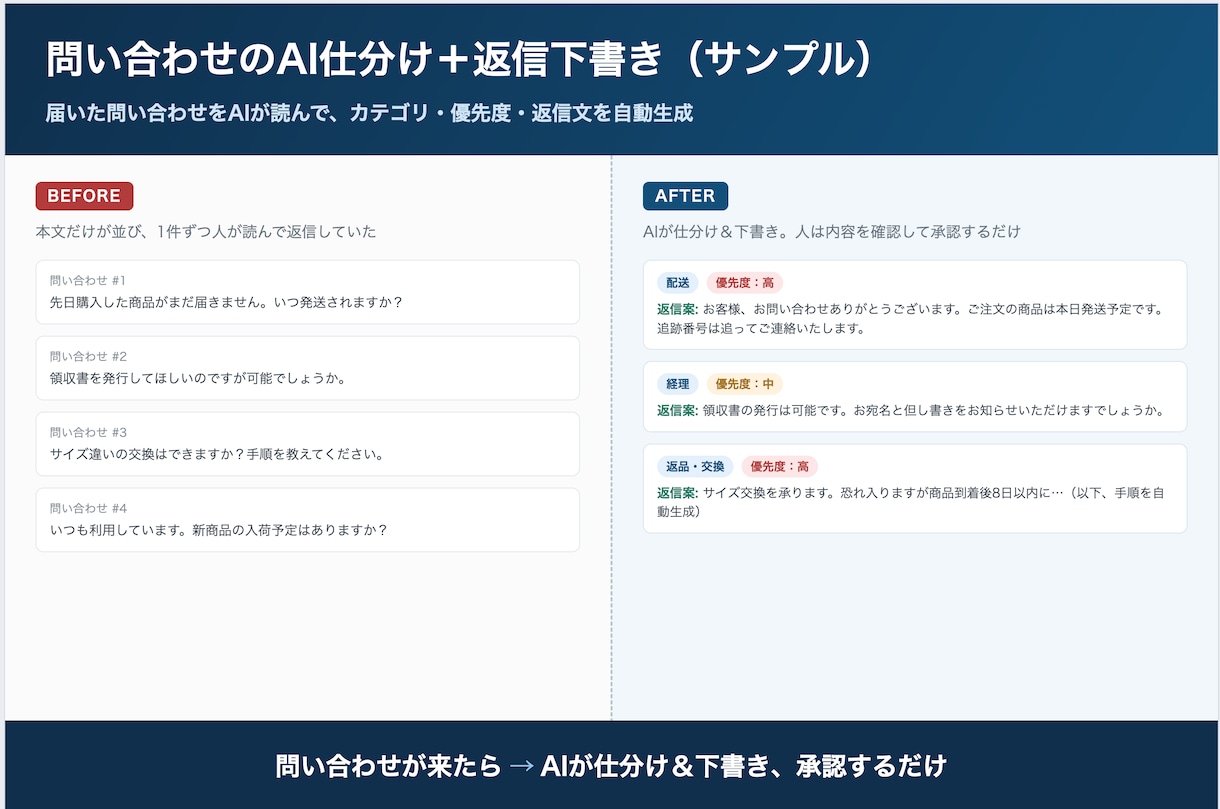Click 返信案 label in the size exchange reply

pos(677,493)
